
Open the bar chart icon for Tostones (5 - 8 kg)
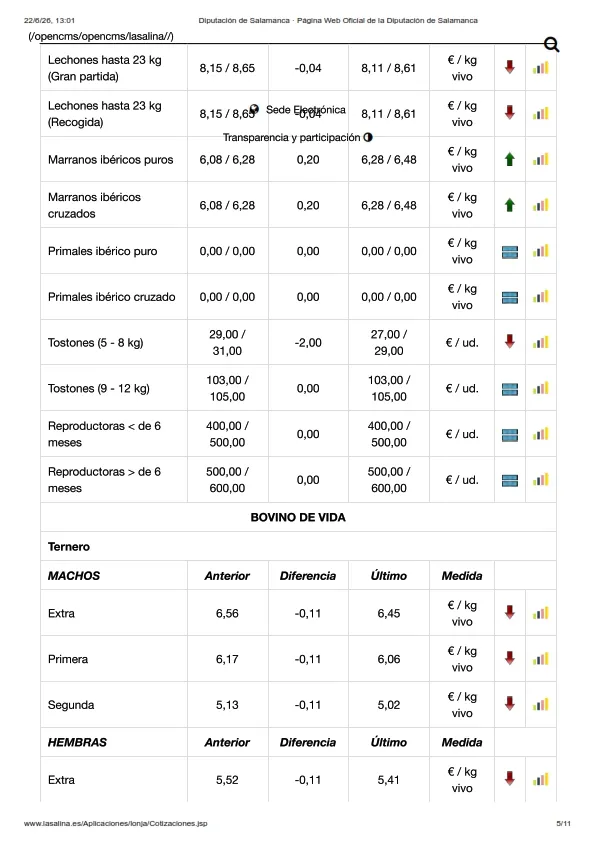(541, 343)
